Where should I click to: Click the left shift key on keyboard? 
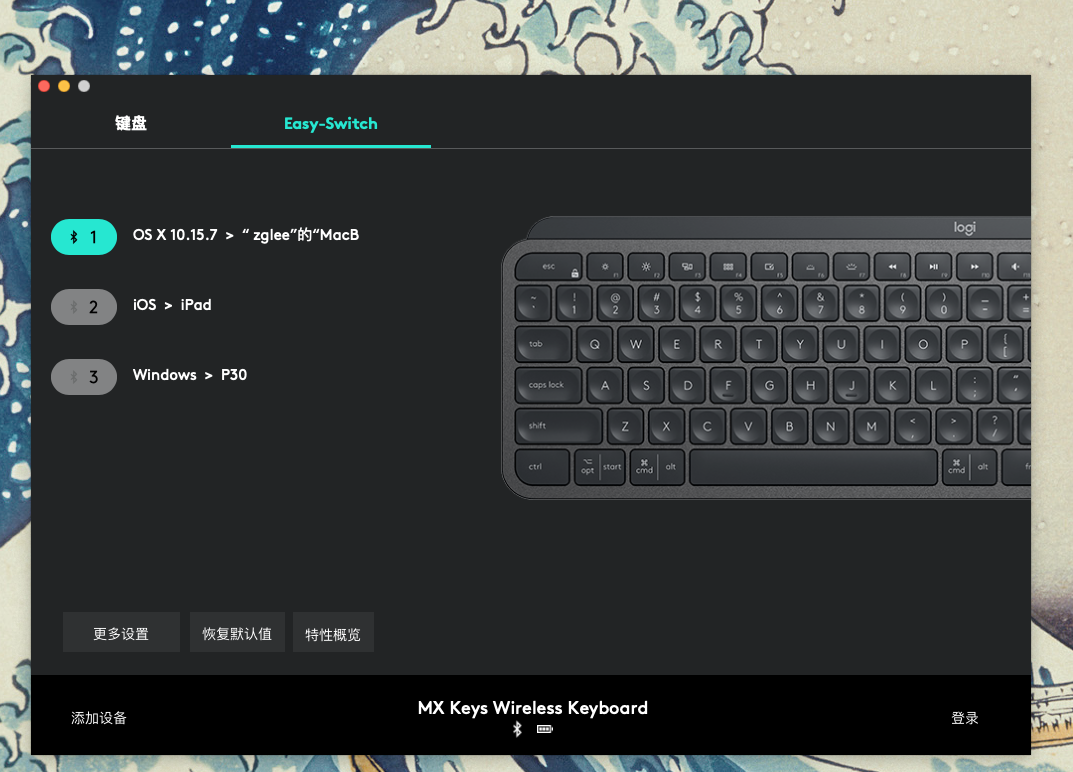(558, 426)
